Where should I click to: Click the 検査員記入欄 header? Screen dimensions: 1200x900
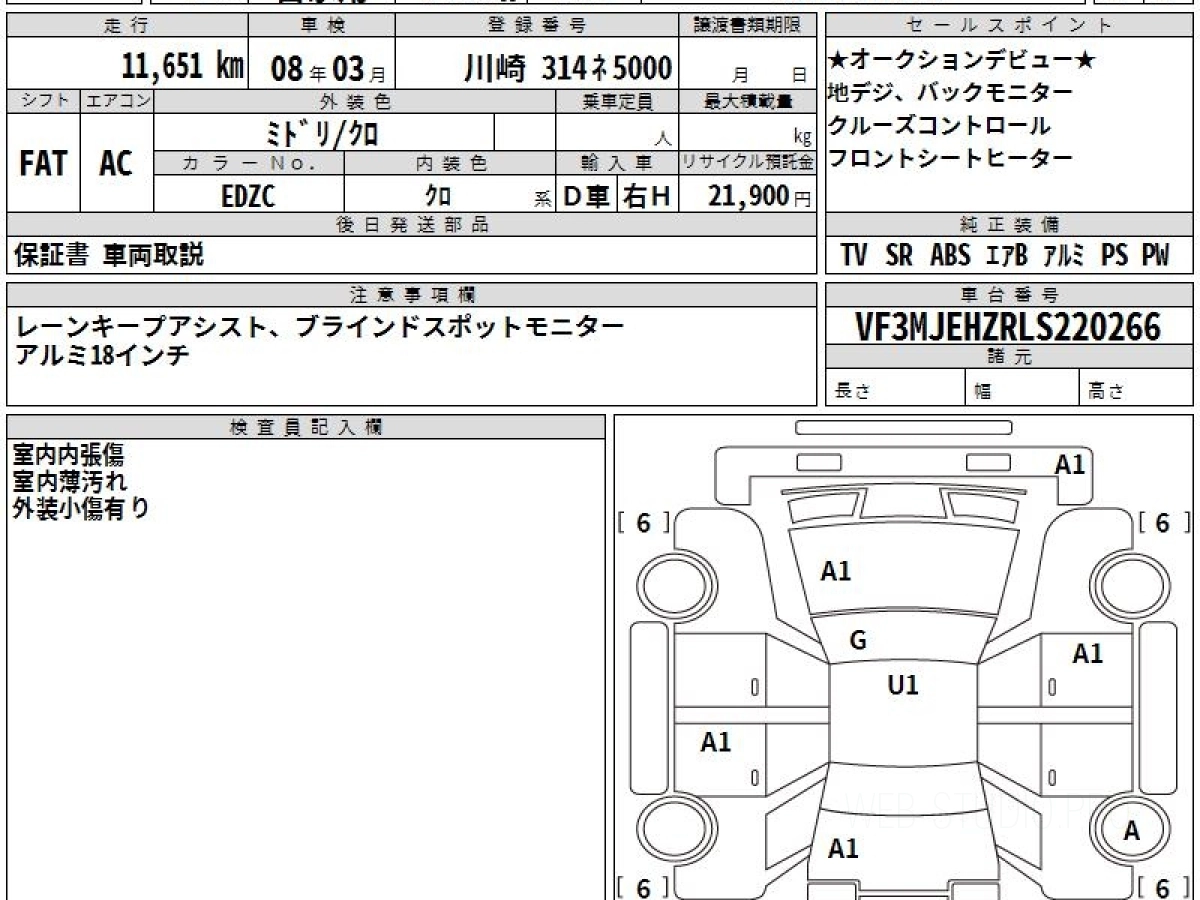306,427
